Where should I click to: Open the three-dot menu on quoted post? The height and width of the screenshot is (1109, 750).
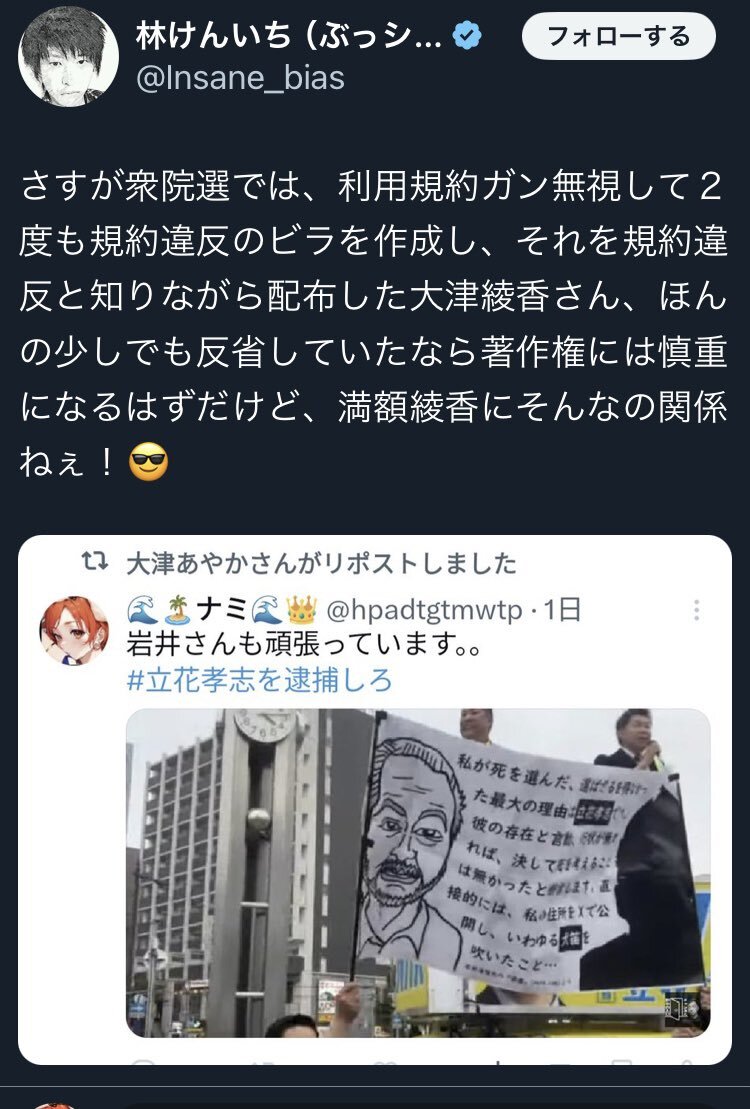(x=696, y=610)
